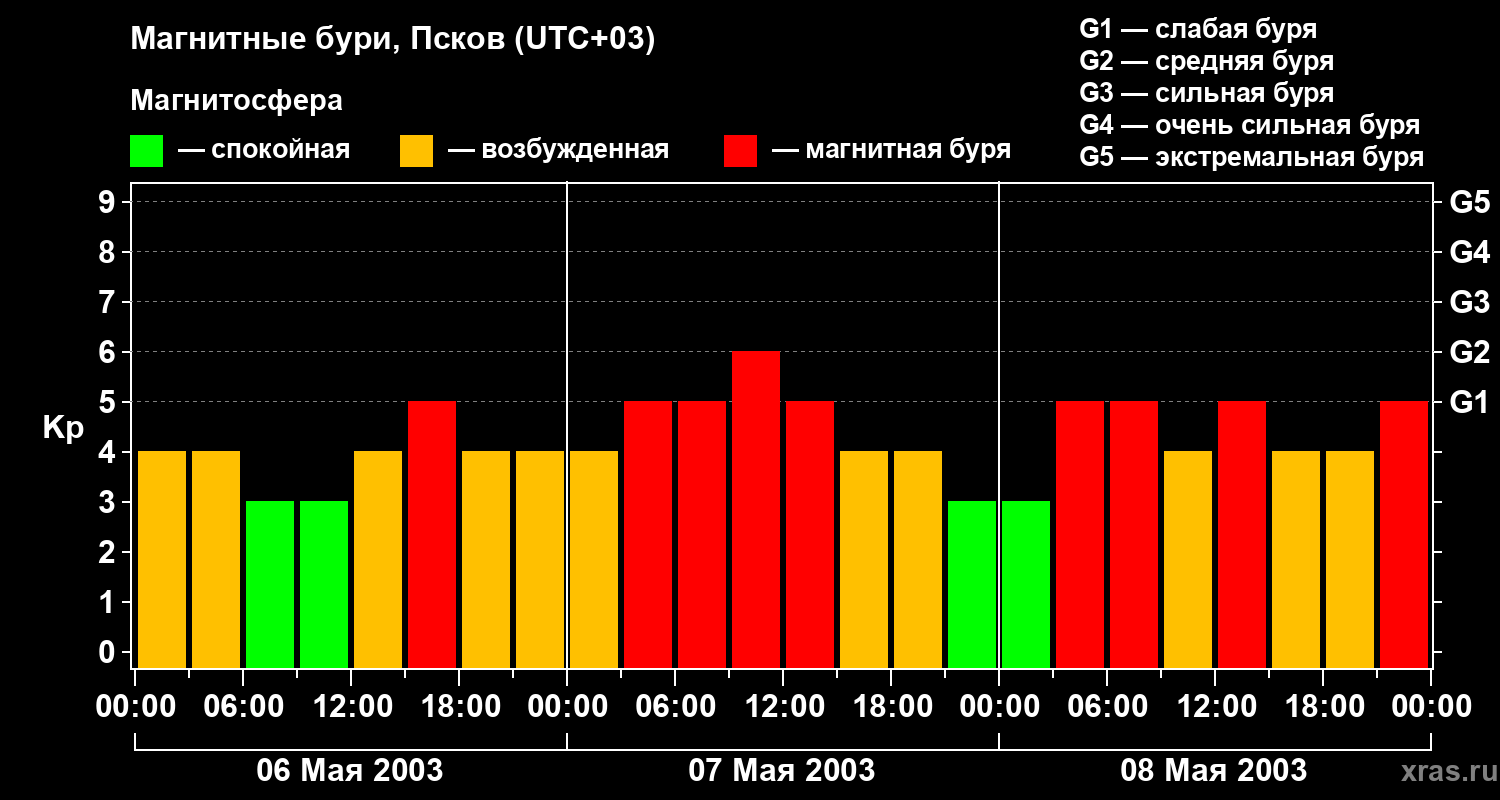
Task: Click the 9 tick label on Kp axis
Action: tap(109, 202)
